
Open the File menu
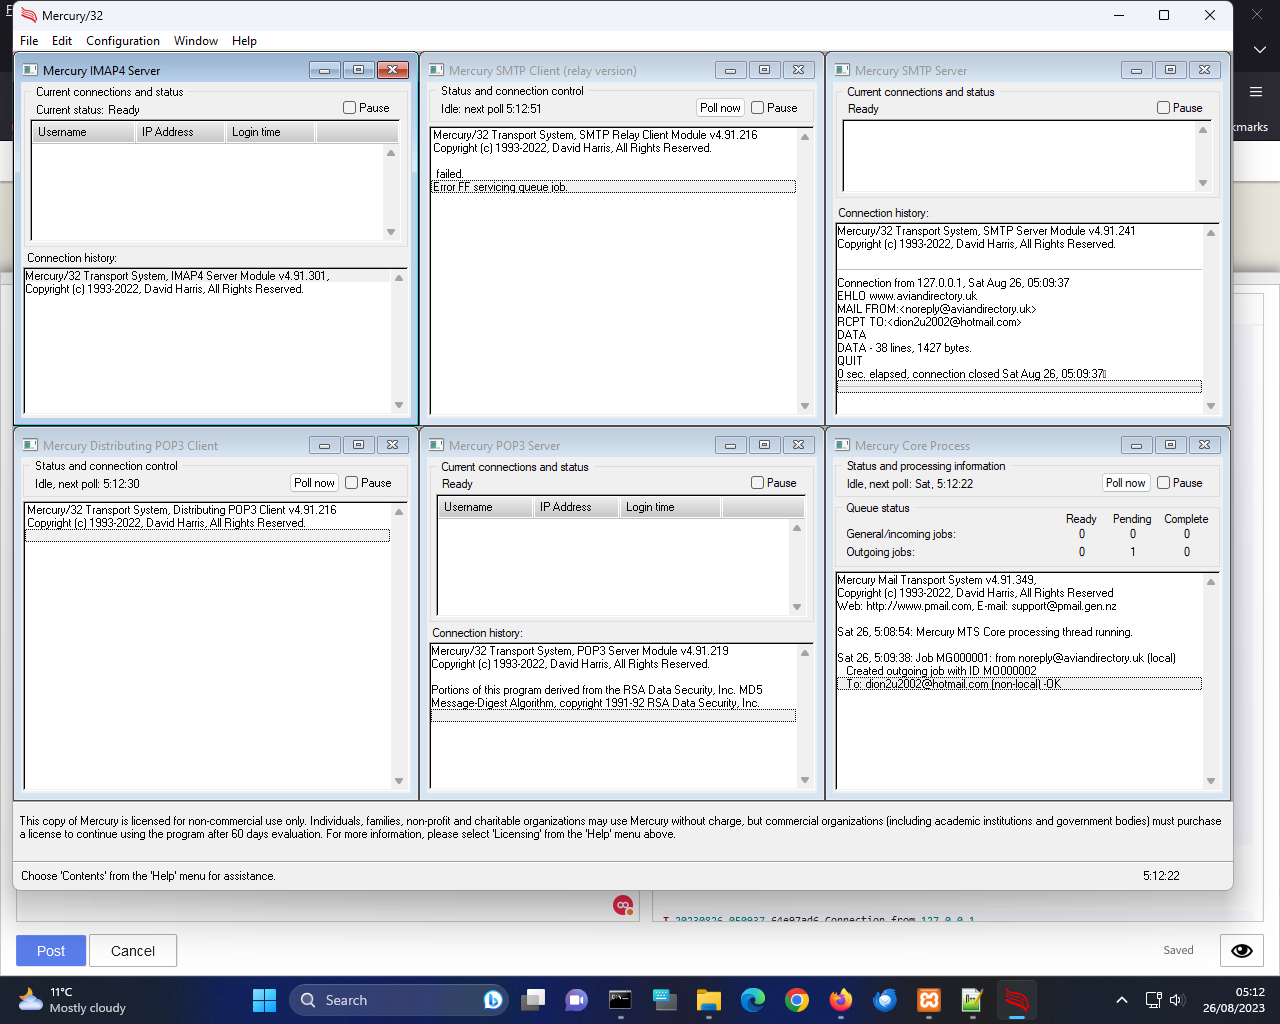(x=29, y=41)
